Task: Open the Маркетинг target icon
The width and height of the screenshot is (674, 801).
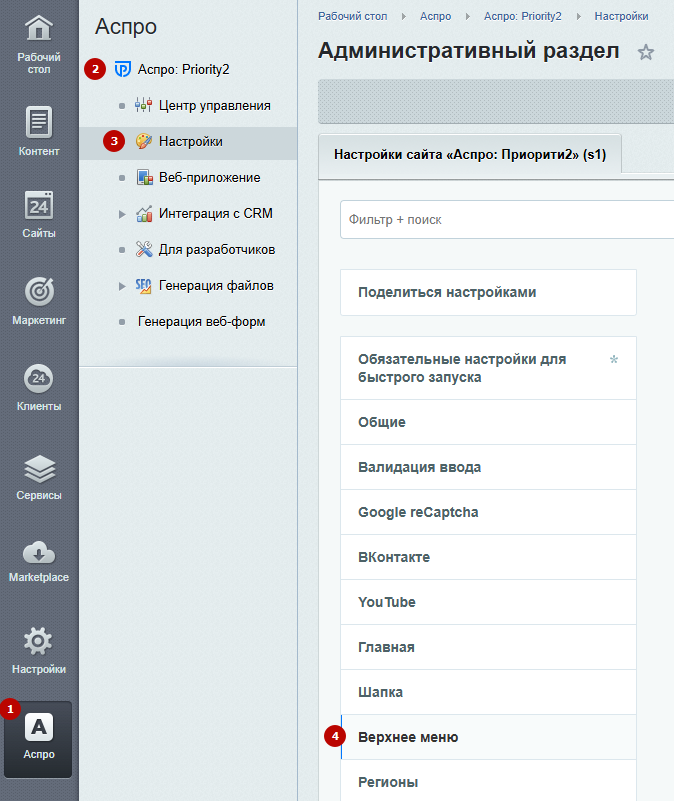Action: coord(39,291)
